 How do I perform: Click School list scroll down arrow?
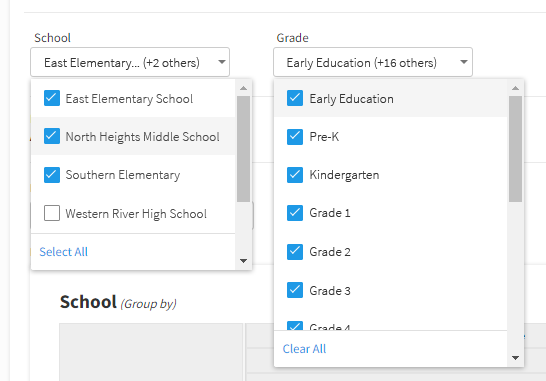point(243,261)
